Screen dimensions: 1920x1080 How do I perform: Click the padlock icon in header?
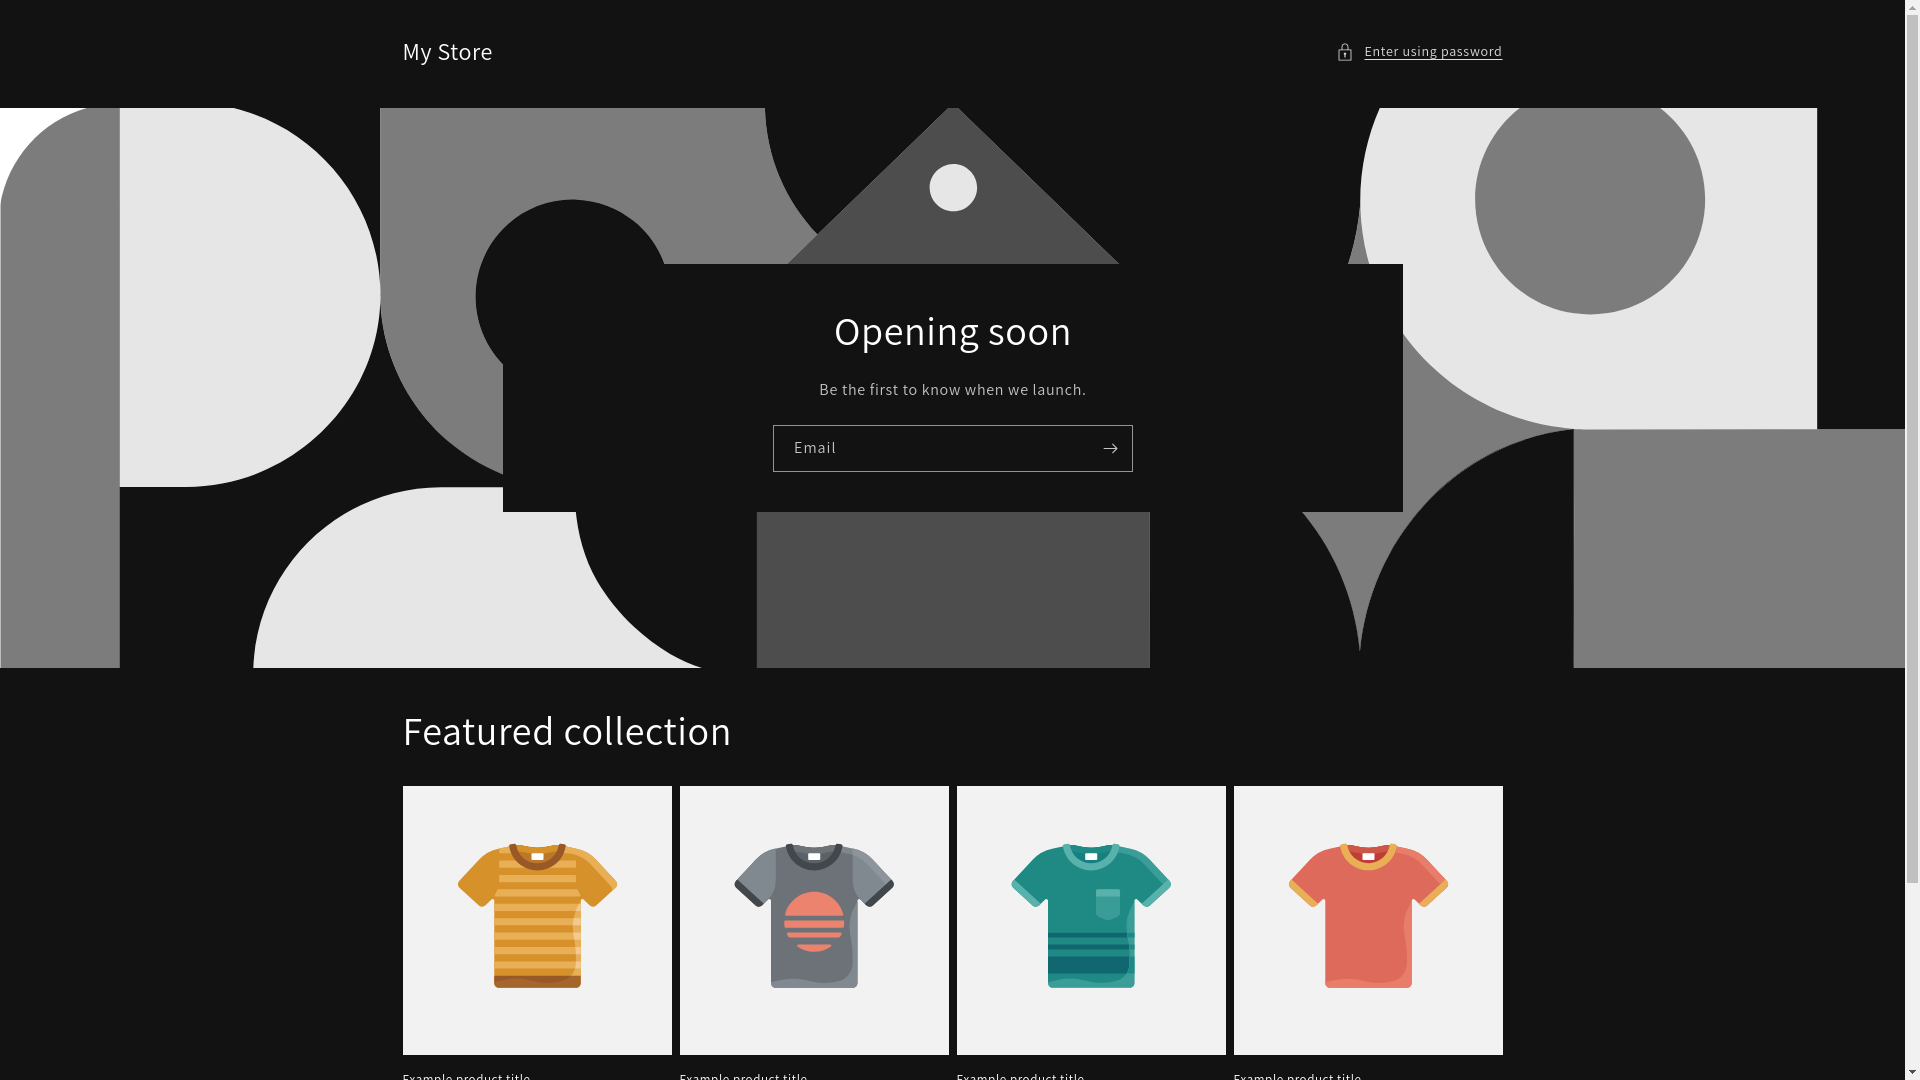point(1345,52)
